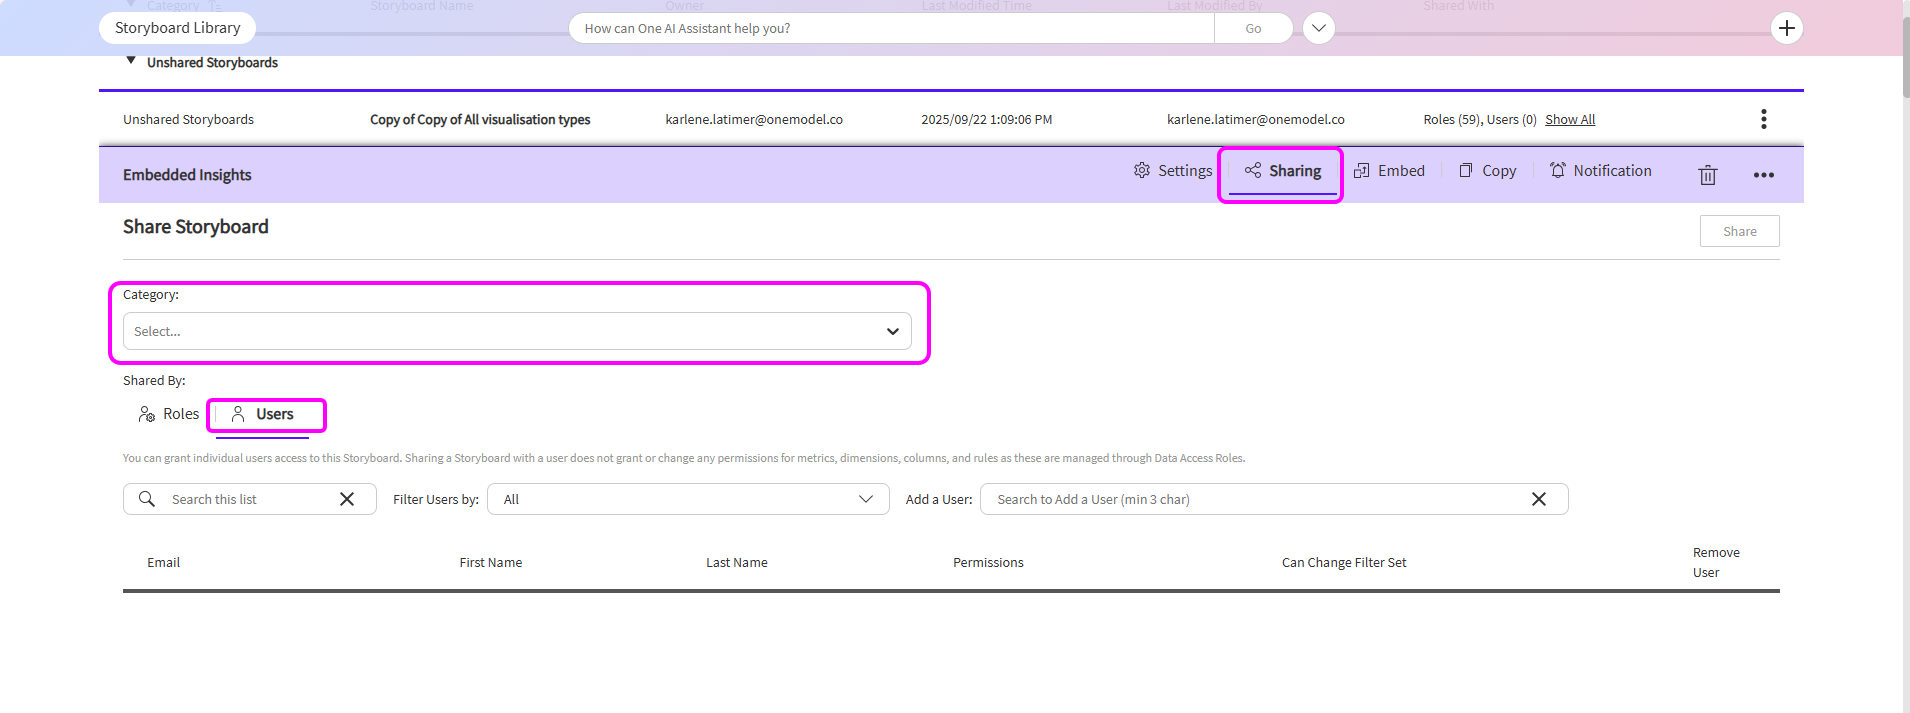Collapse the Unshared Storyboards group
The width and height of the screenshot is (1910, 713).
(131, 61)
